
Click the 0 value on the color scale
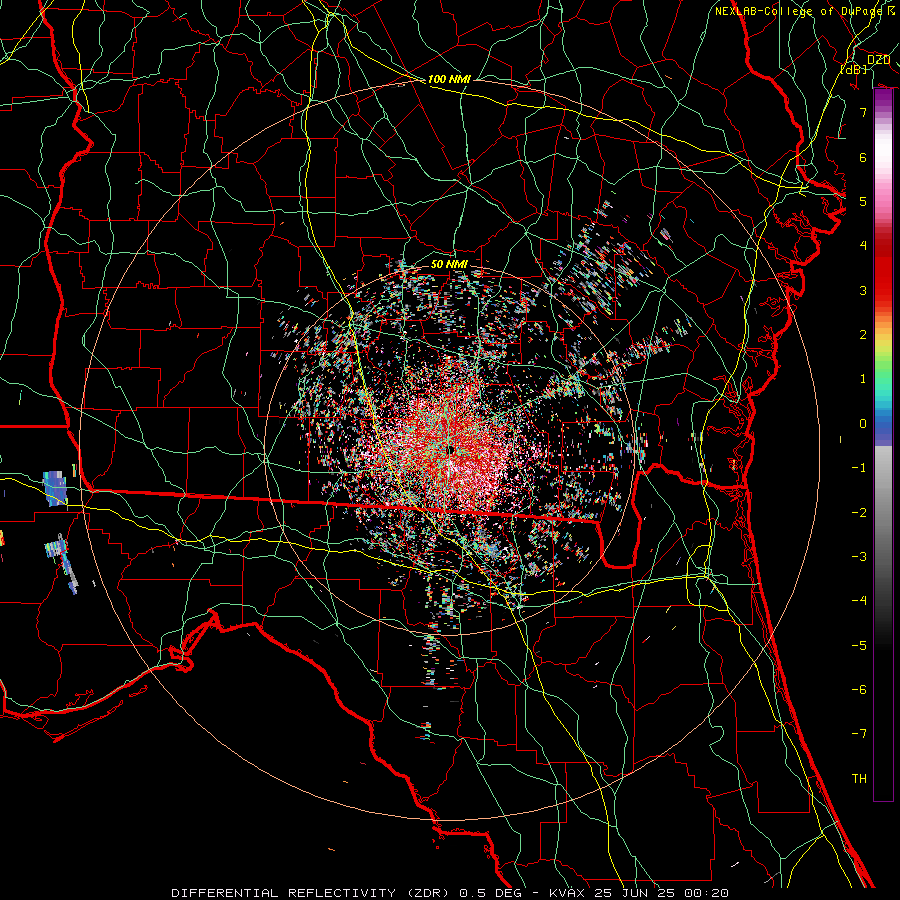[863, 424]
